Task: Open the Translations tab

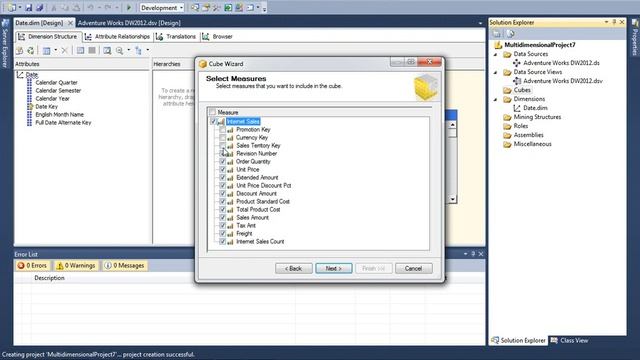Action: [x=176, y=37]
